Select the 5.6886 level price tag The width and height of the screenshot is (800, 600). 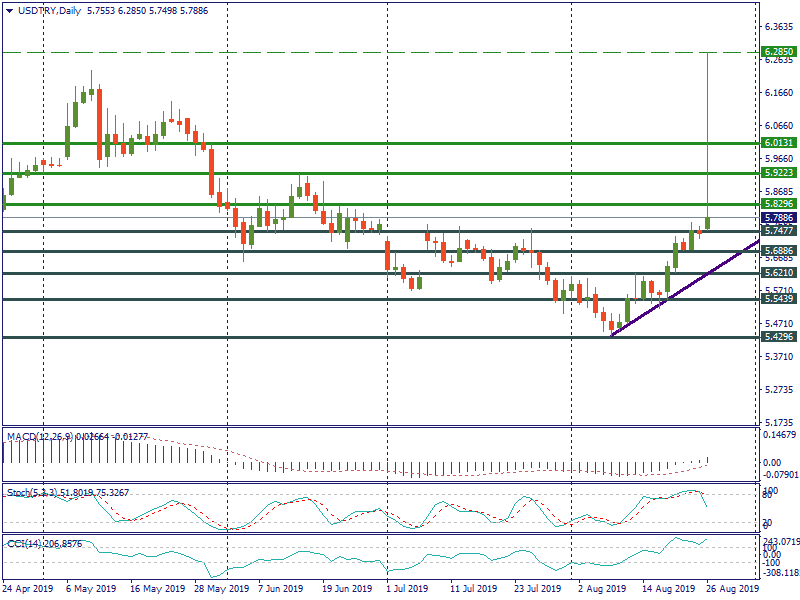(x=777, y=250)
